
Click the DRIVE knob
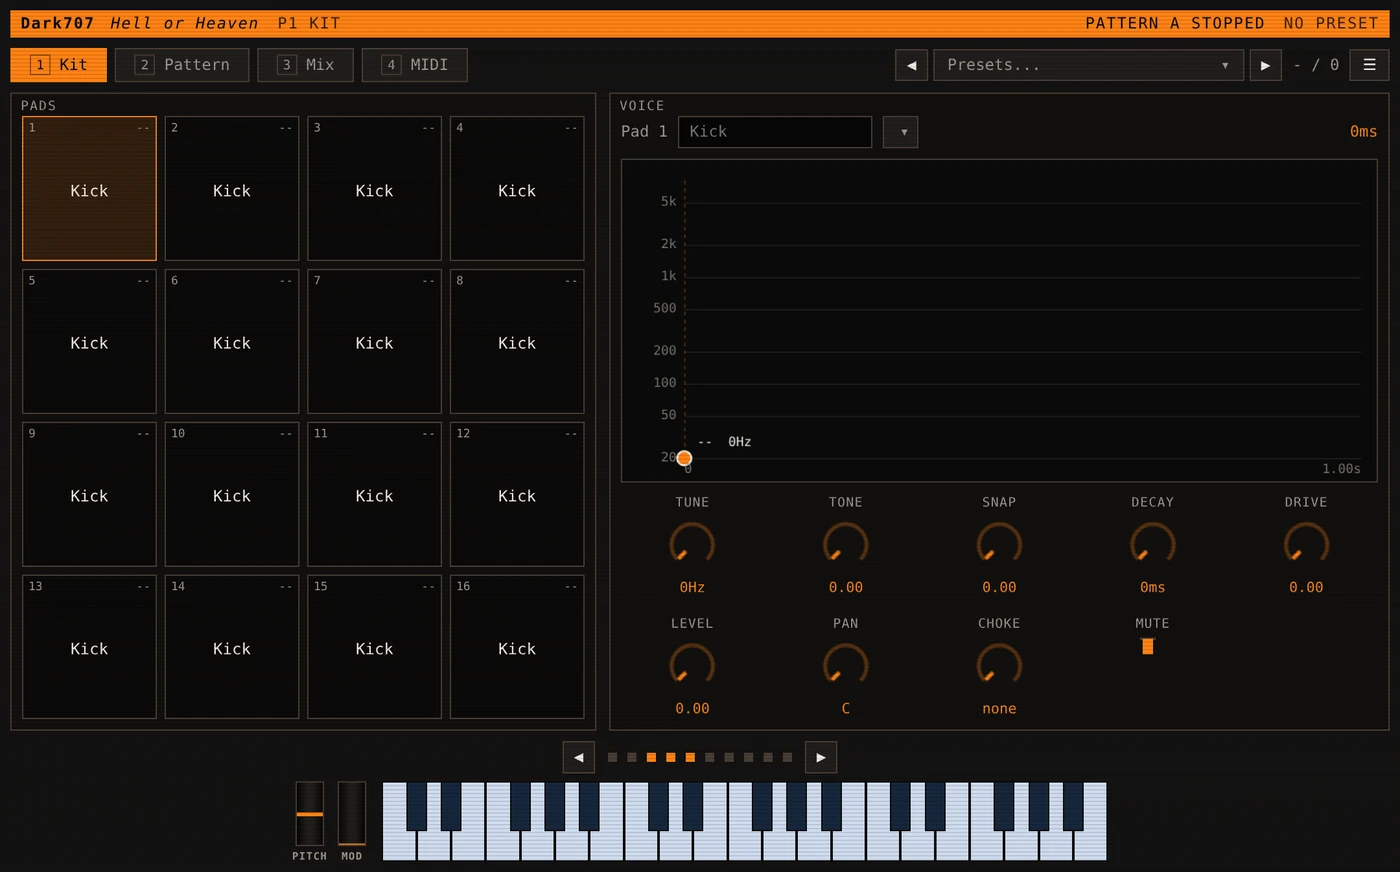(1306, 545)
